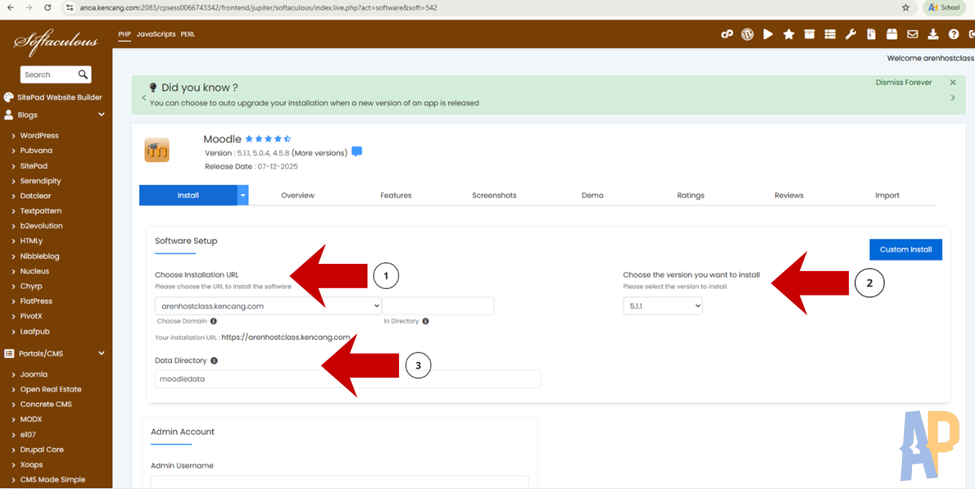975x489 pixels.
Task: Open WordPress manager icon in top bar
Action: pos(747,34)
